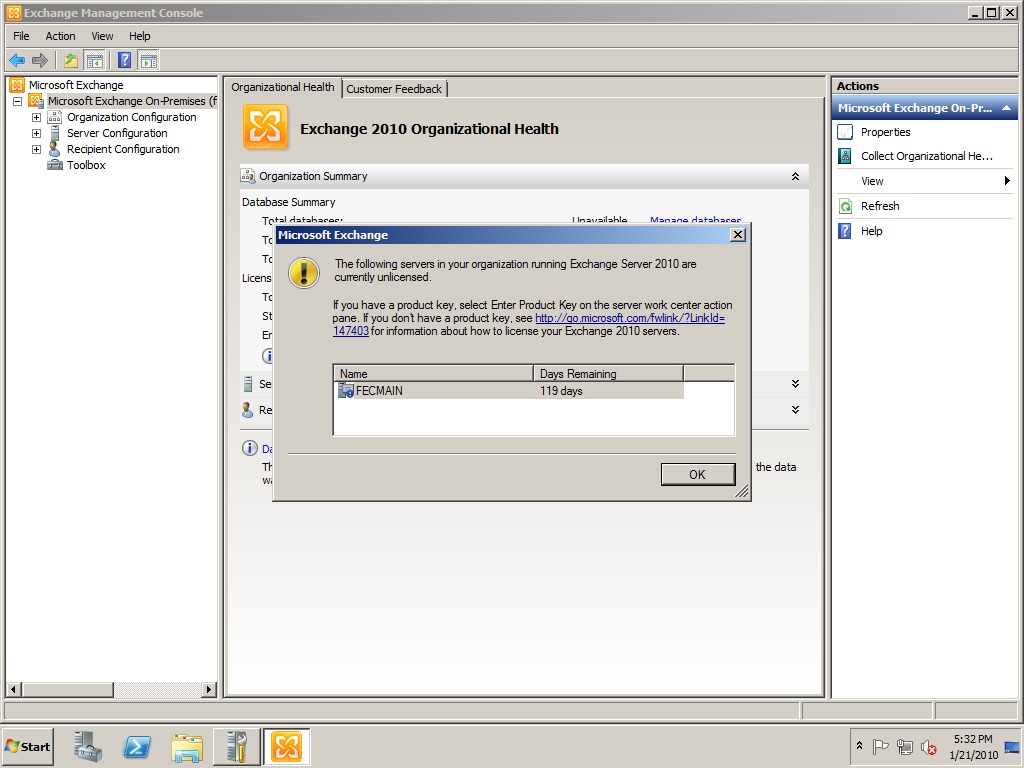Click the FECMAIN server icon in list
The height and width of the screenshot is (768, 1024).
click(345, 391)
